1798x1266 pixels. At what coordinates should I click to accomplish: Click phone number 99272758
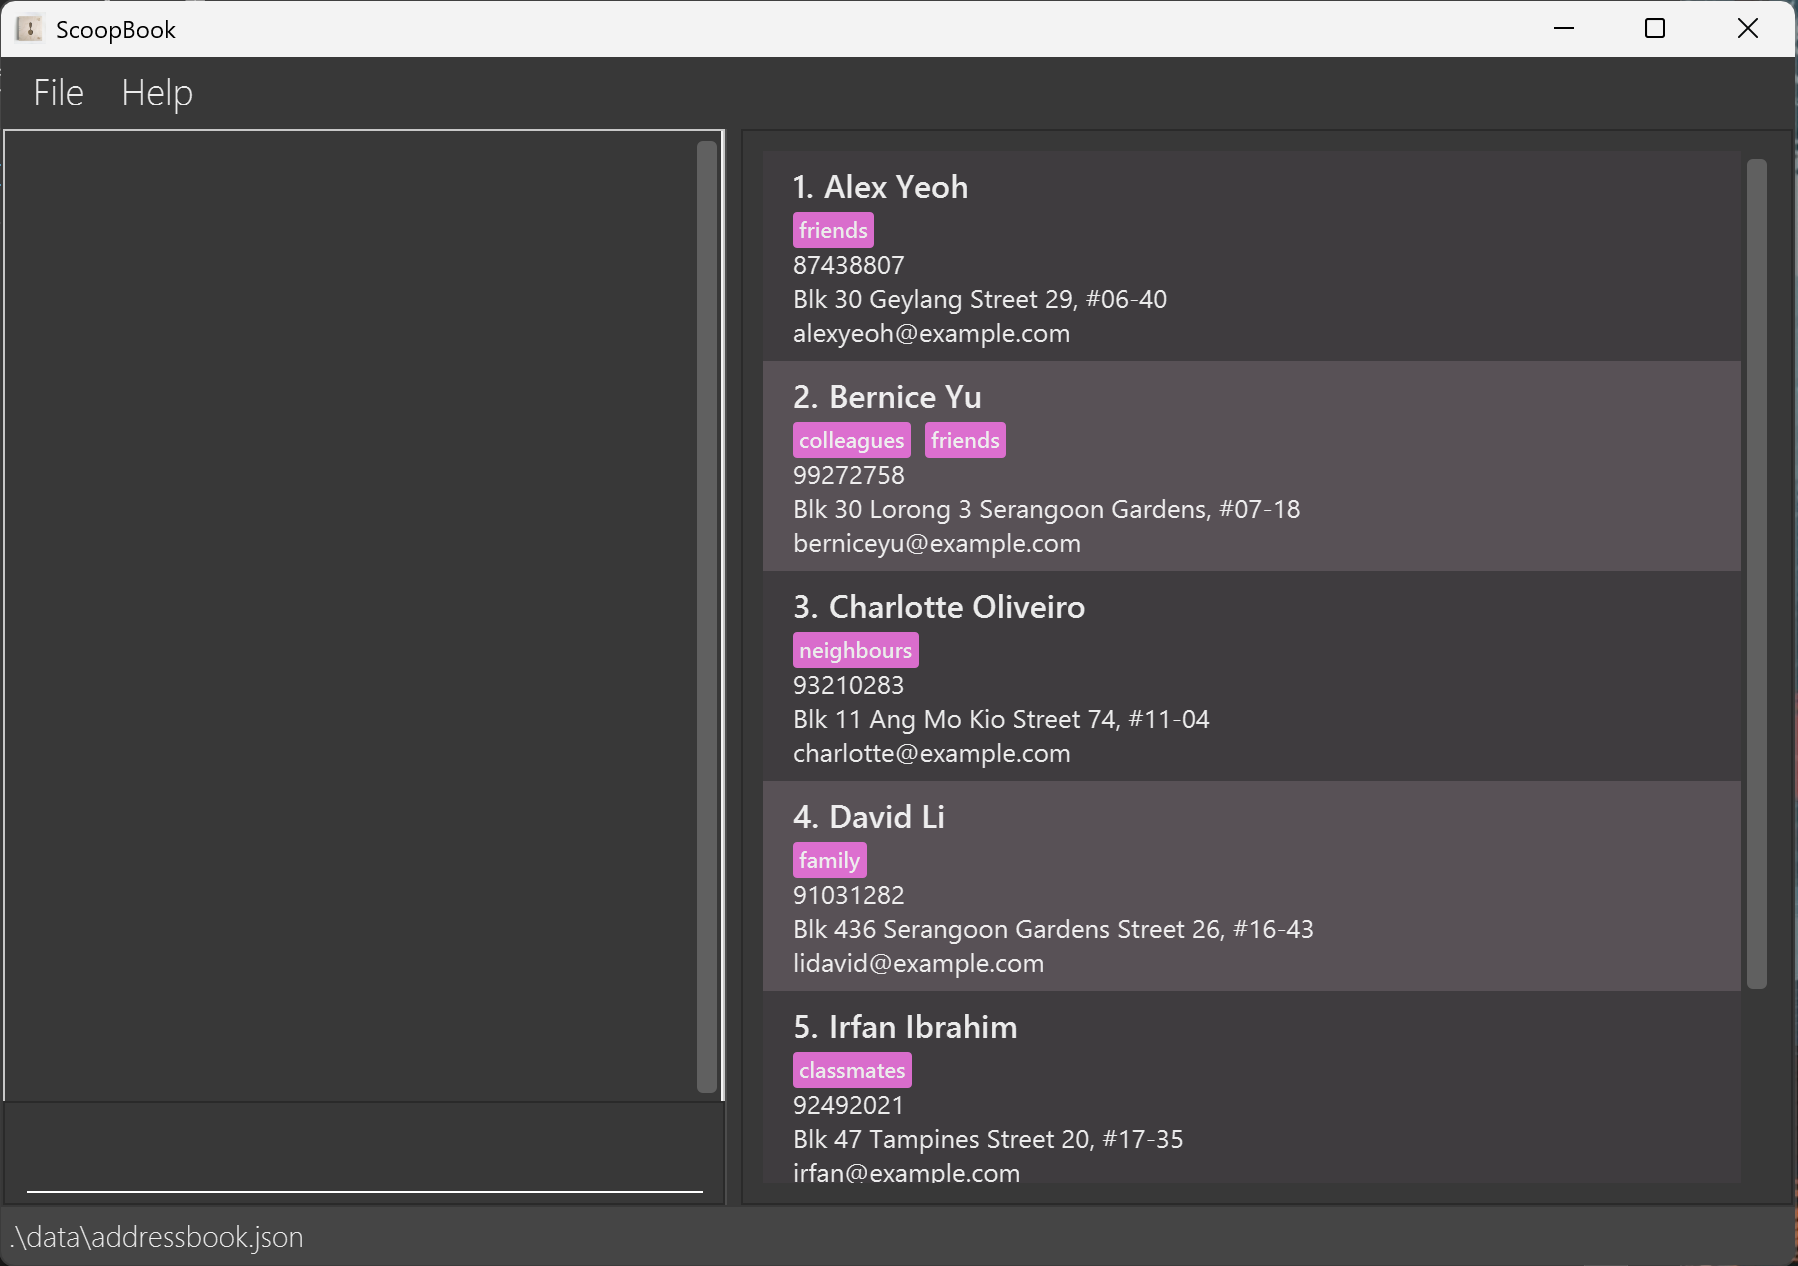pos(848,475)
